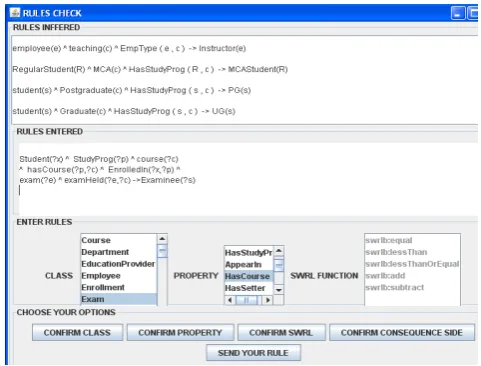Click the PG(s) inferred rule line
481x366 pixels.
pos(131,90)
